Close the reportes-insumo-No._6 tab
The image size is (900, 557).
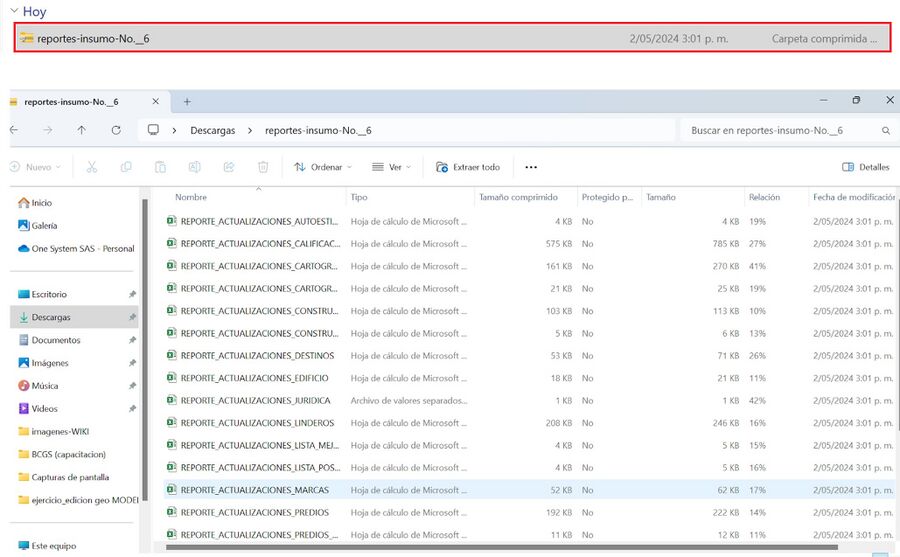pos(156,101)
